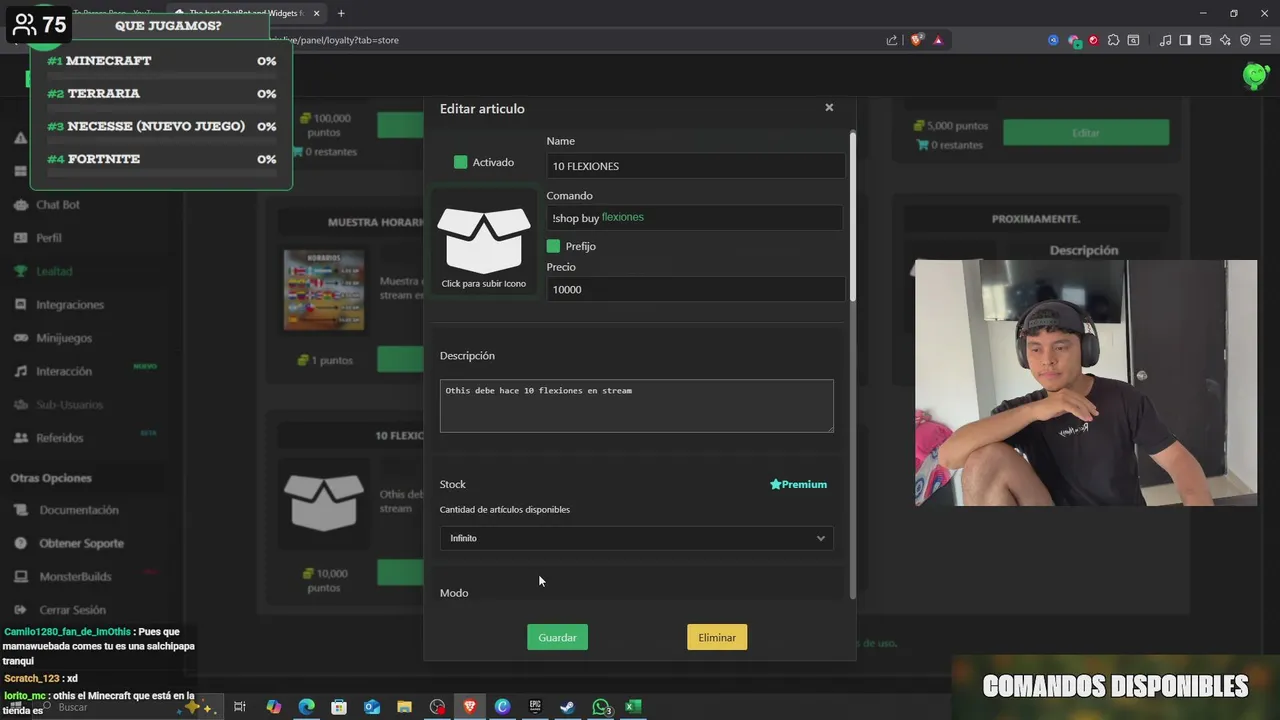Click the yellow Eliminar button
The image size is (1280, 720).
click(x=717, y=637)
